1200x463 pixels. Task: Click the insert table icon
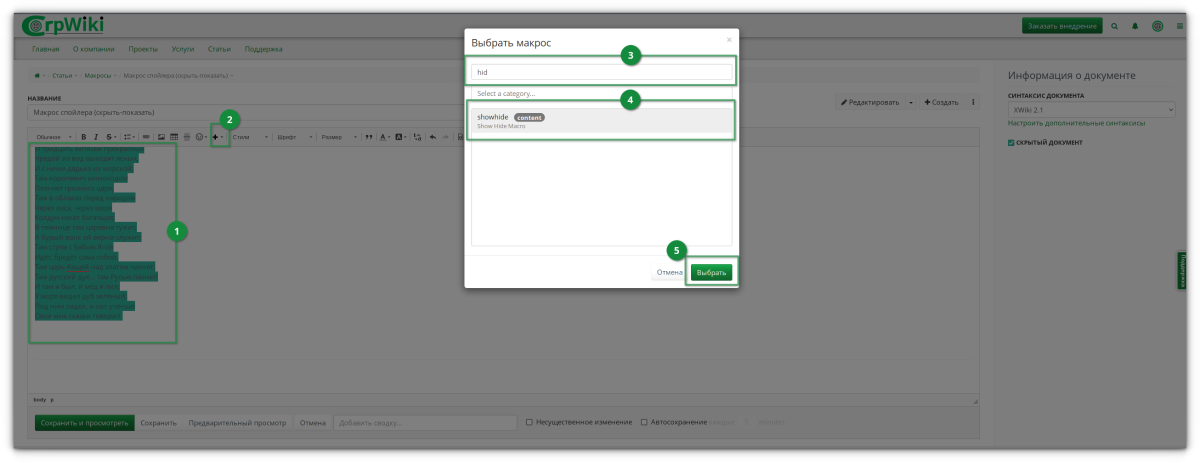coord(173,137)
